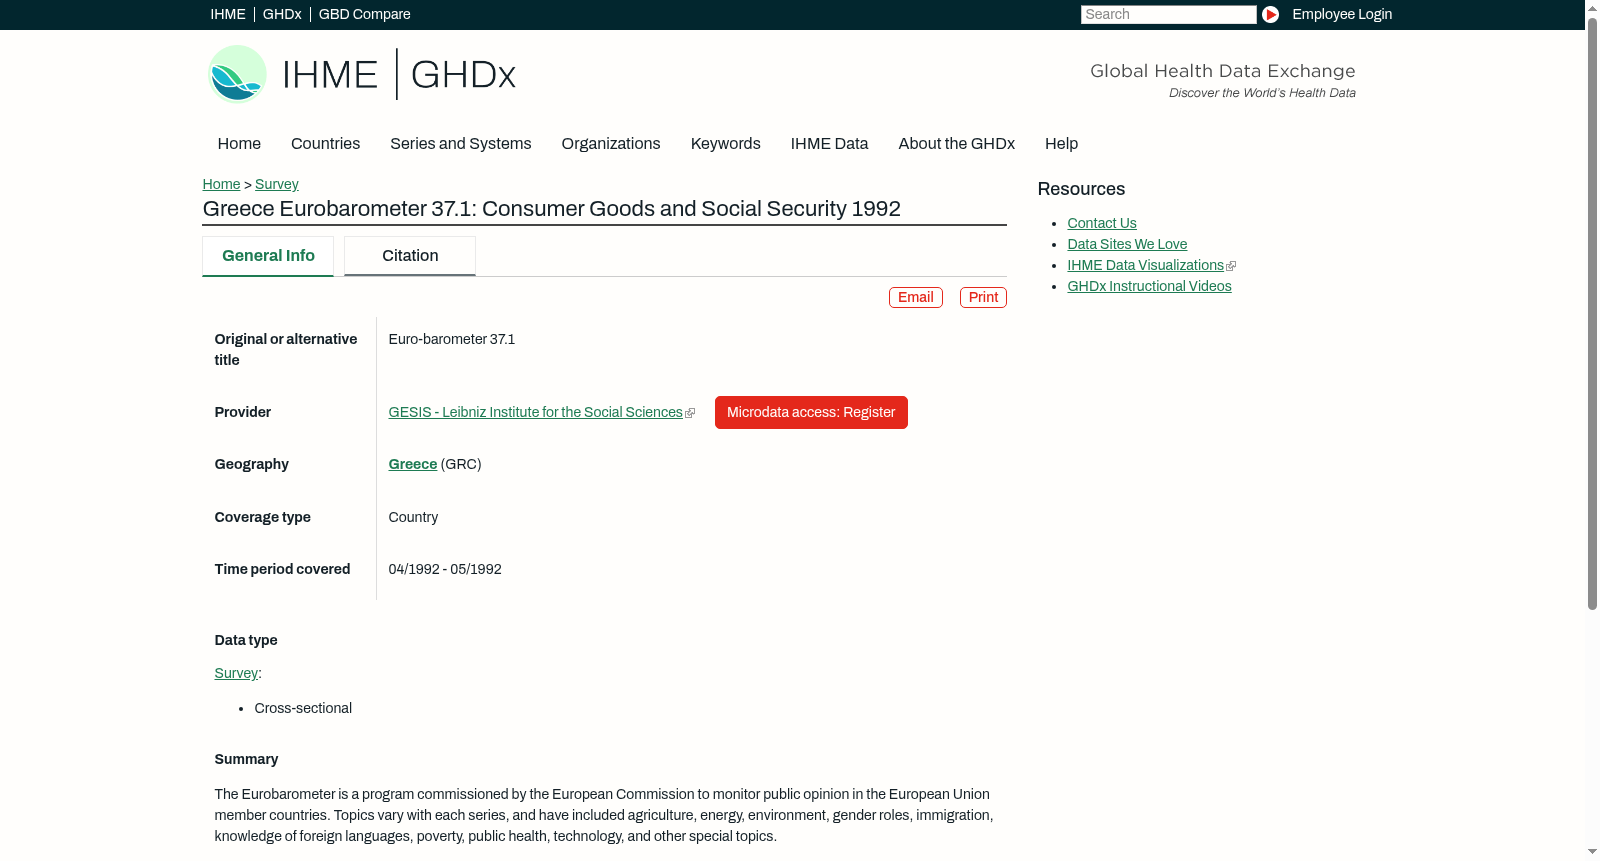The height and width of the screenshot is (861, 1600).
Task: Click the Original or alternative title label
Action: [x=286, y=350]
